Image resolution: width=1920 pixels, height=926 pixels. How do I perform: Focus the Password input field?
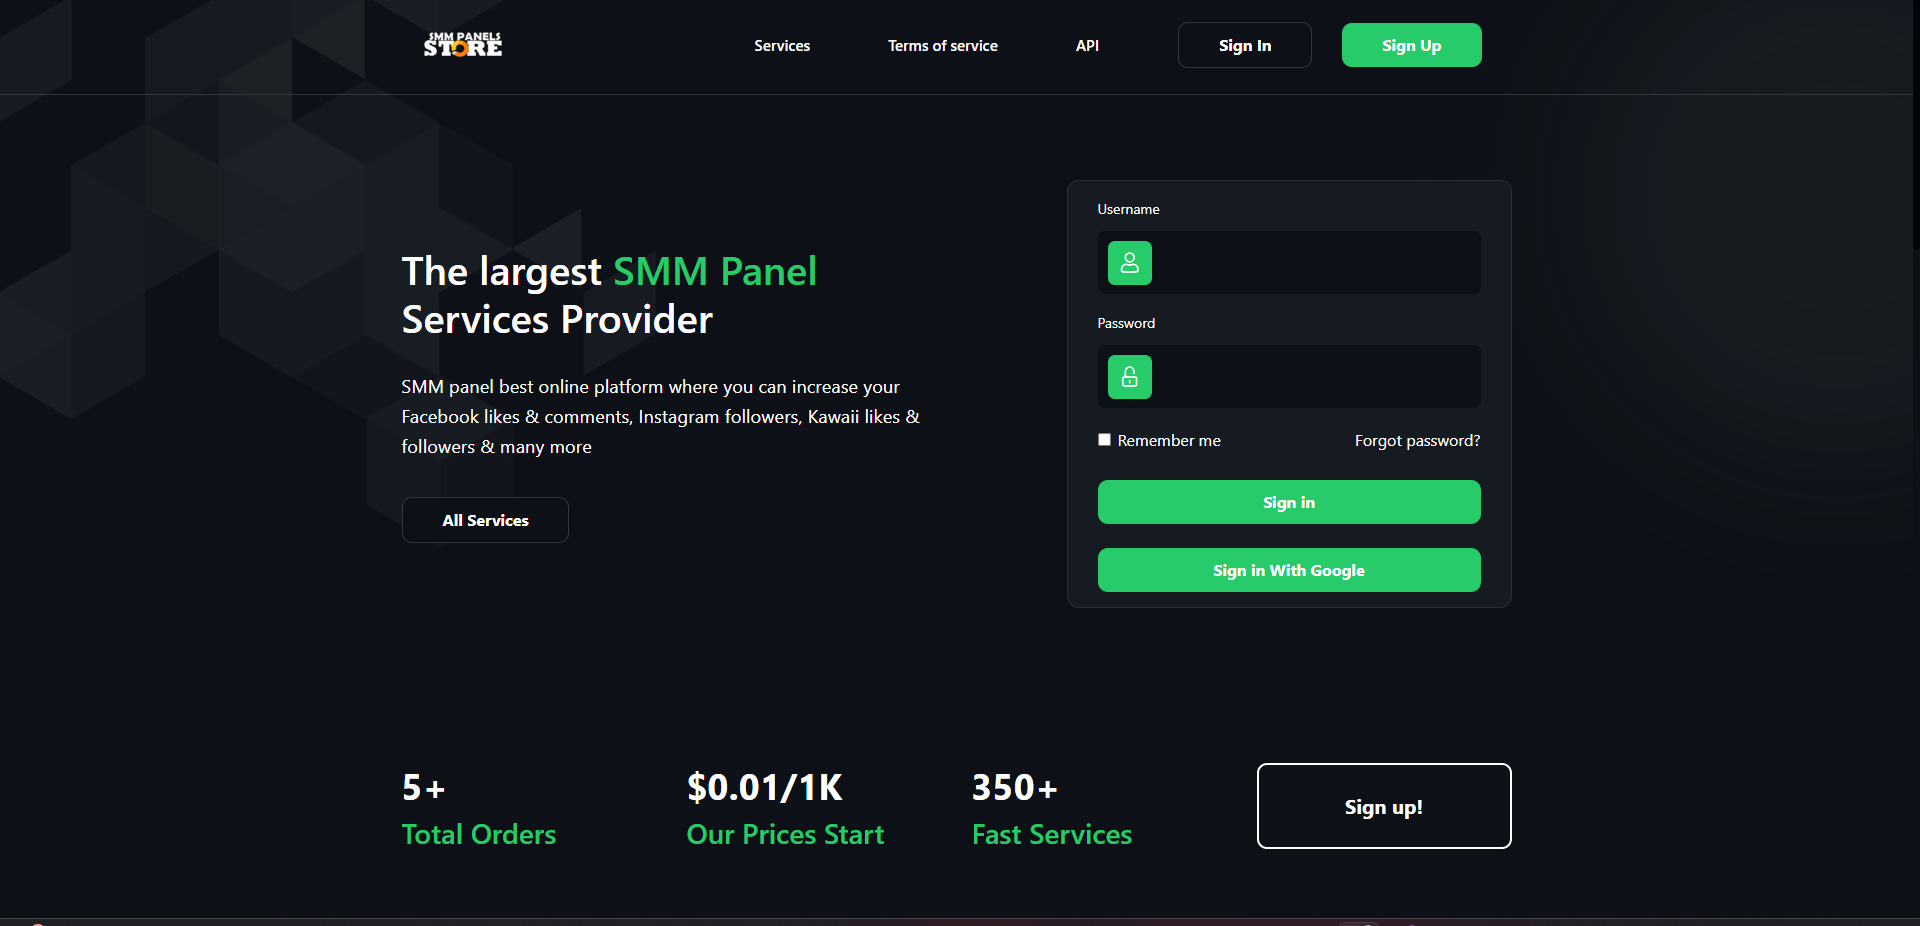[x=1315, y=377]
